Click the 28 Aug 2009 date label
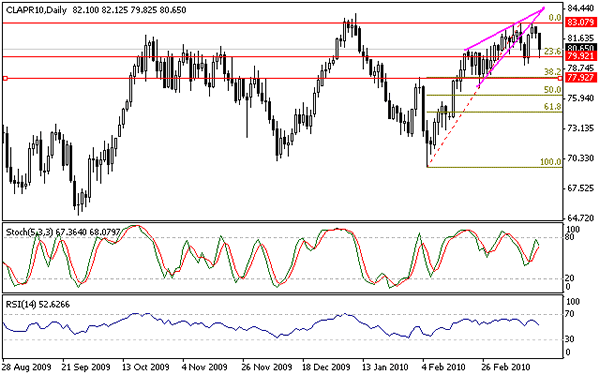The width and height of the screenshot is (600, 375). tap(27, 367)
